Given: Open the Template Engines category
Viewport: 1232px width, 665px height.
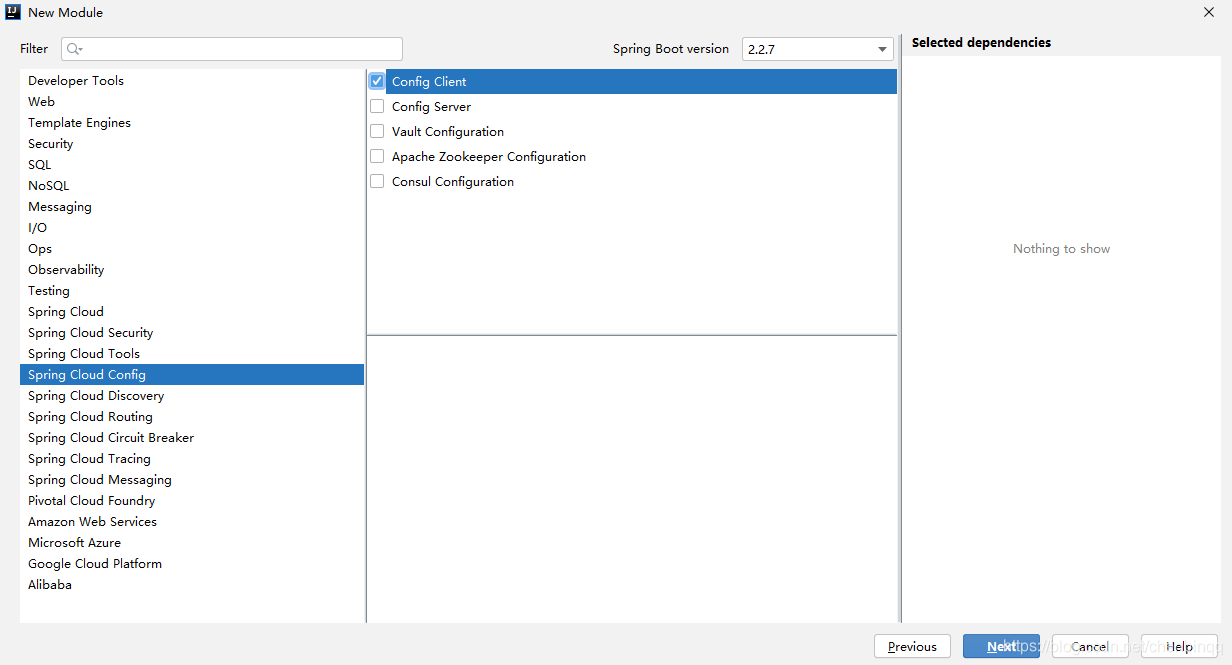Looking at the screenshot, I should click(192, 123).
